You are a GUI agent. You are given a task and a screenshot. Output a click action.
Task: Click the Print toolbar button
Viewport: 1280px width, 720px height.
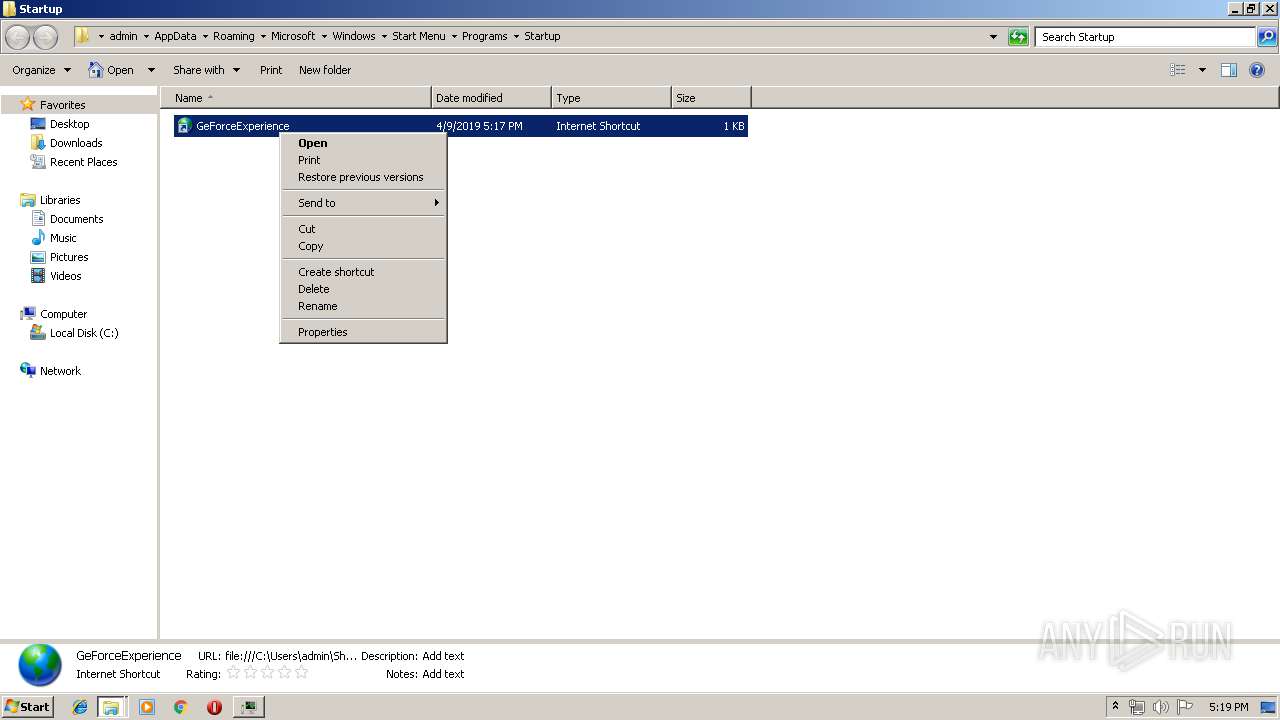(271, 70)
